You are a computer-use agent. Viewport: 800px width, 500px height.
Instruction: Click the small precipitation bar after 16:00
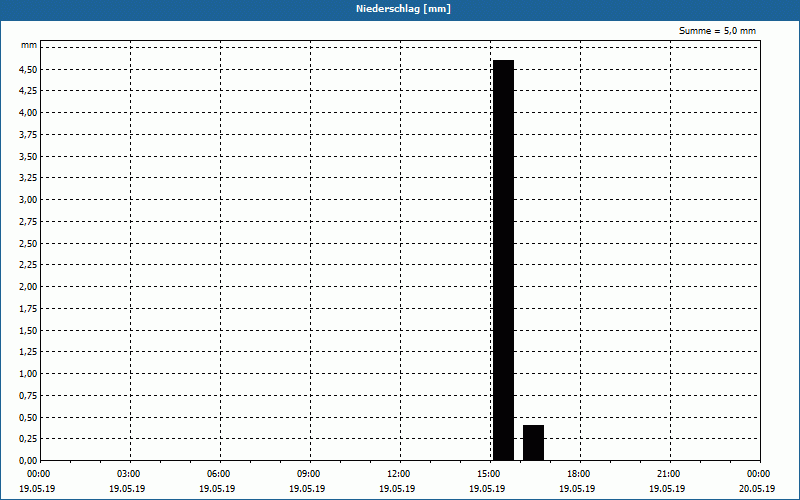(x=533, y=443)
